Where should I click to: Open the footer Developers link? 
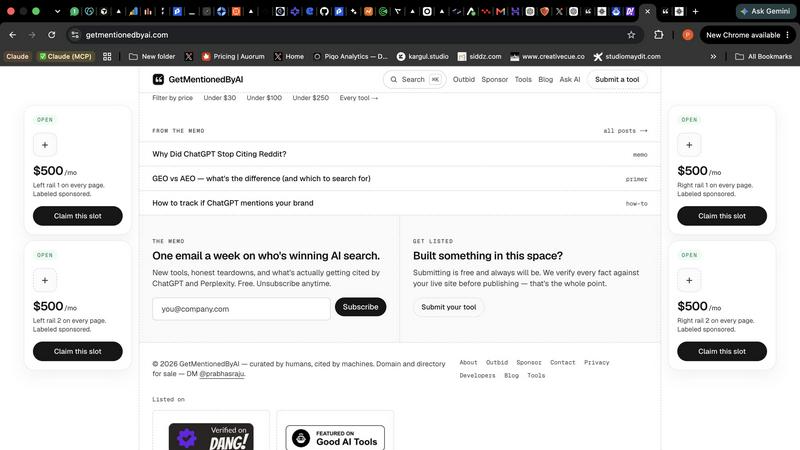pyautogui.click(x=477, y=375)
